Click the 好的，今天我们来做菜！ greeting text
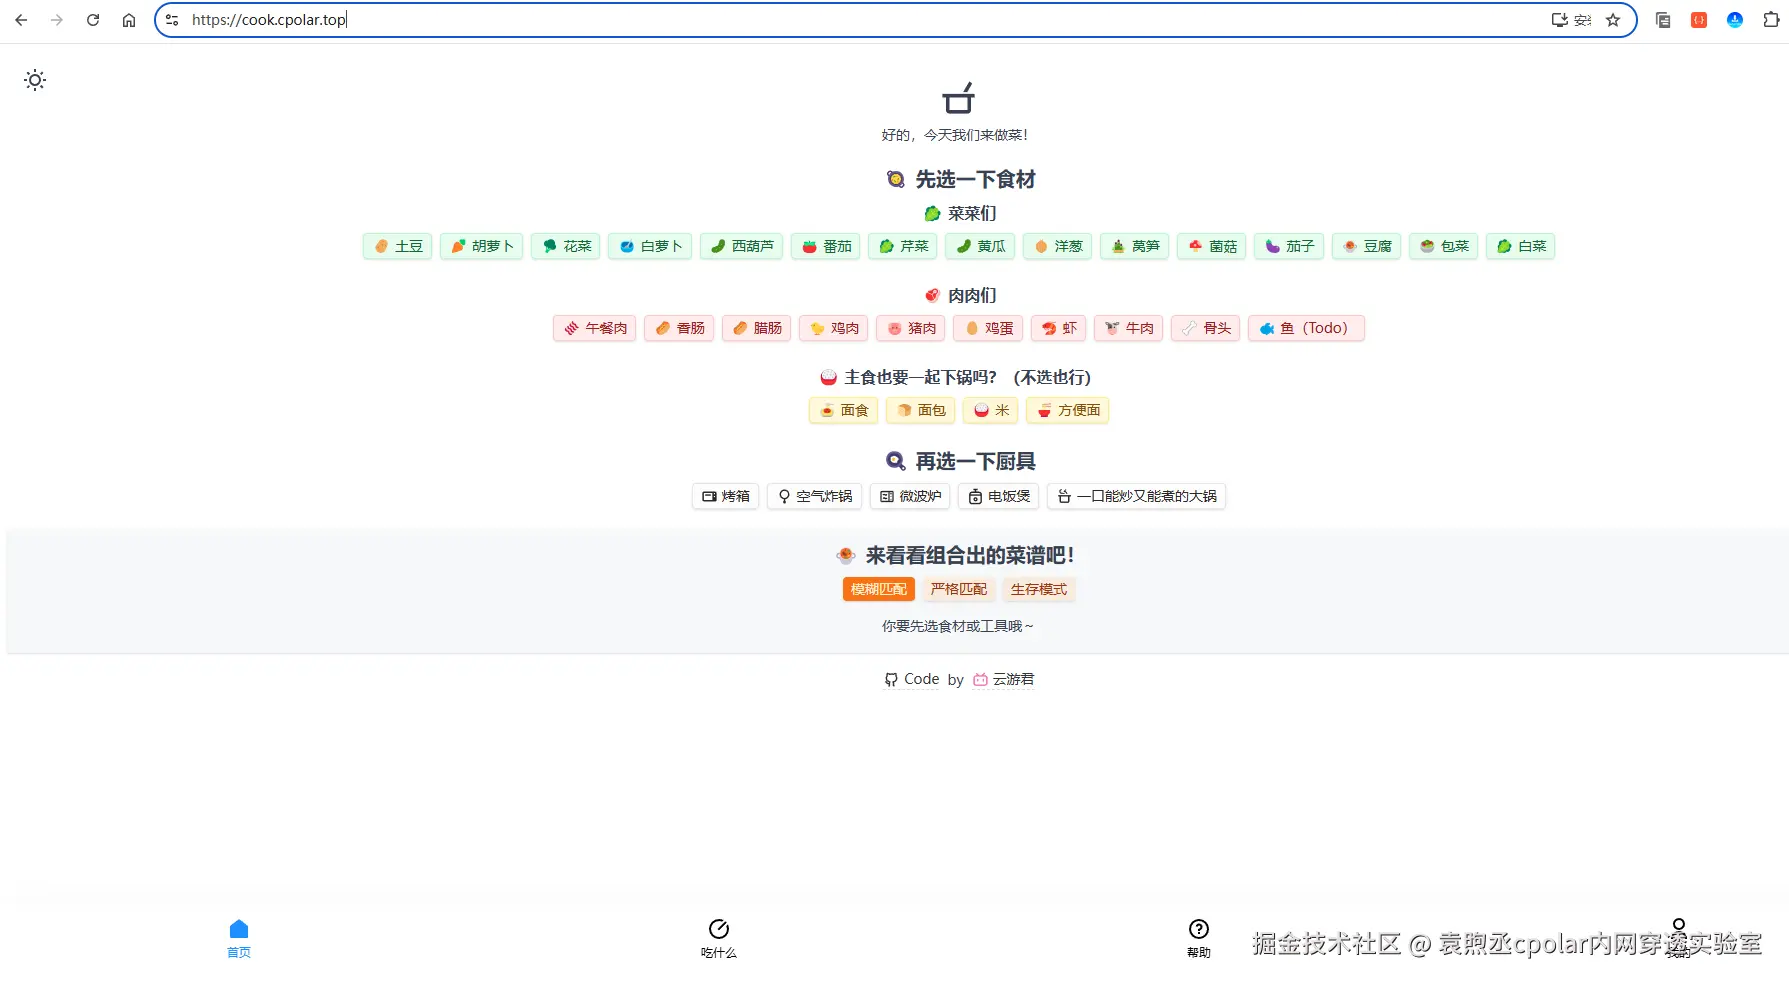The image size is (1789, 985). click(x=955, y=135)
